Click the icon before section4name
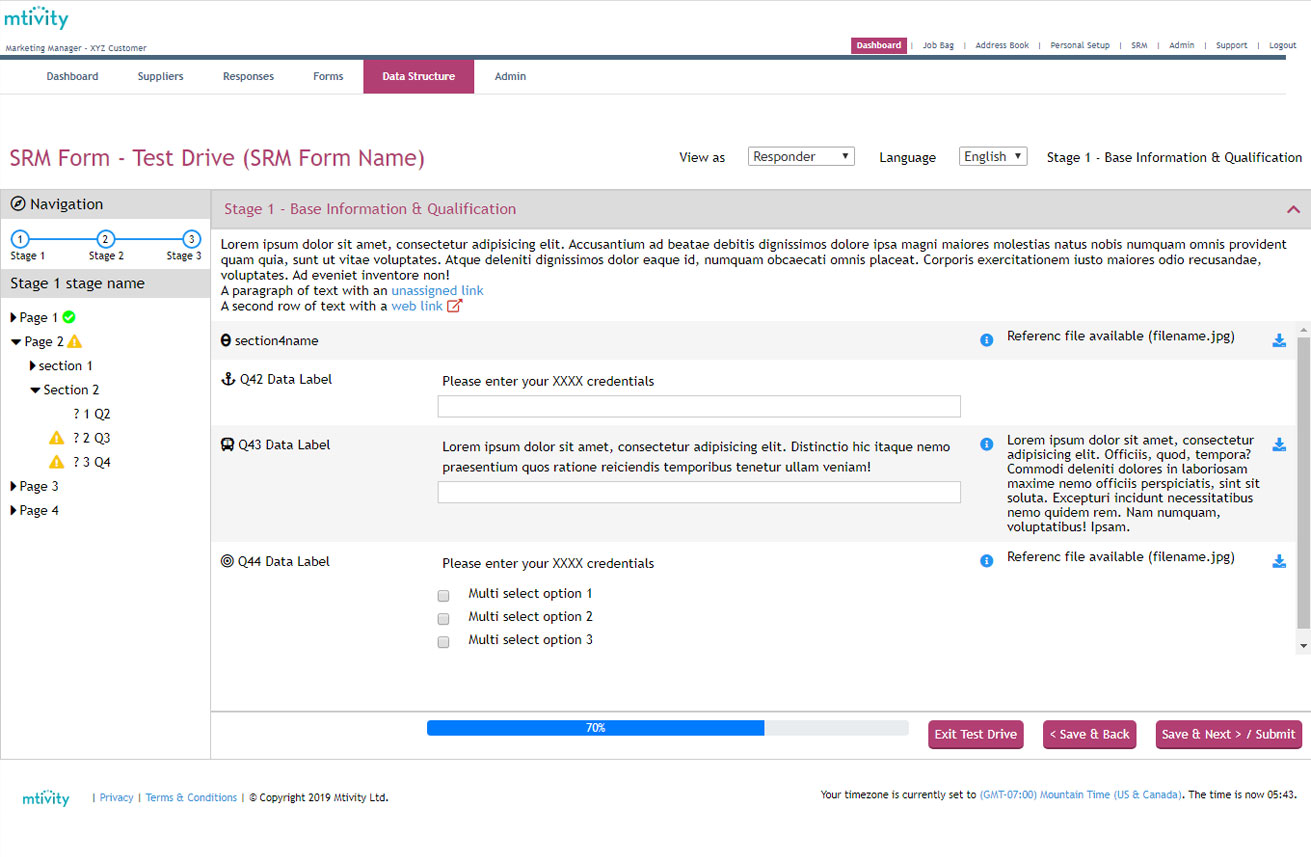 coord(226,341)
